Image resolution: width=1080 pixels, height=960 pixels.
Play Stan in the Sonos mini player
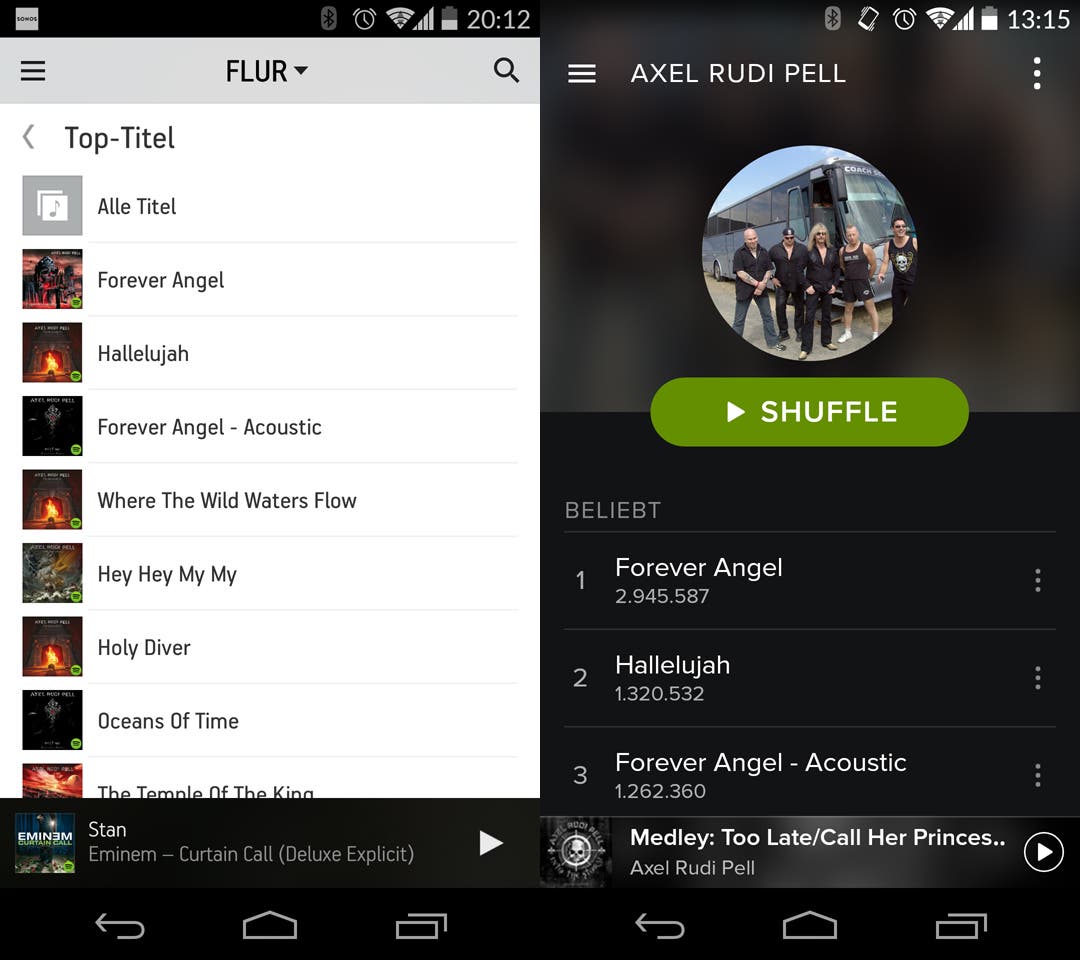pos(490,843)
